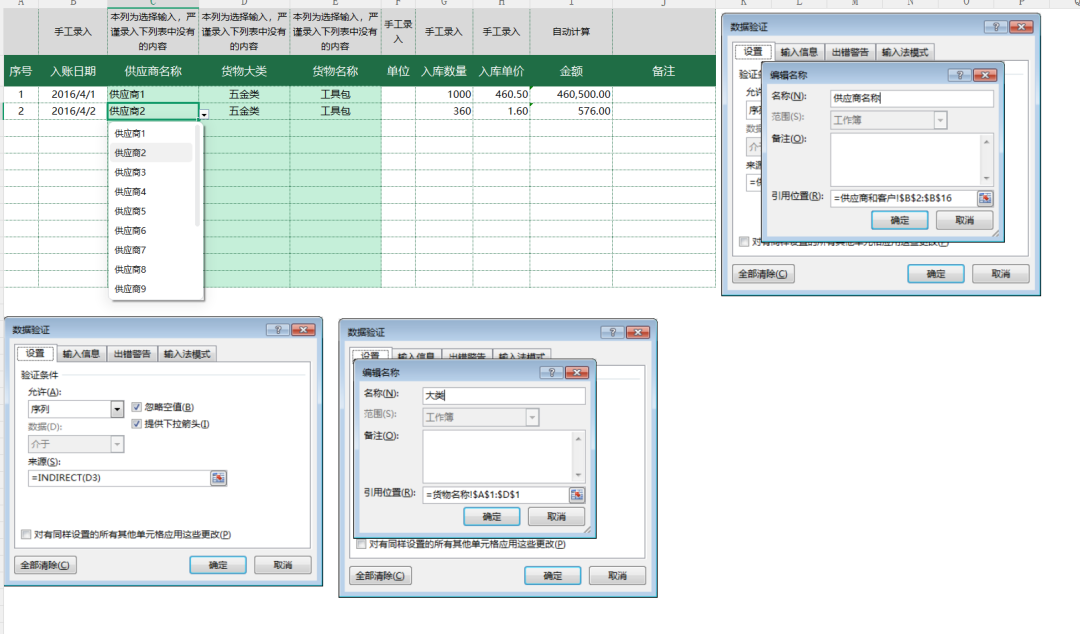This screenshot has width=1080, height=634.
Task: Click range selector icon beside =INDIRECT(D3) source
Action: coord(219,478)
